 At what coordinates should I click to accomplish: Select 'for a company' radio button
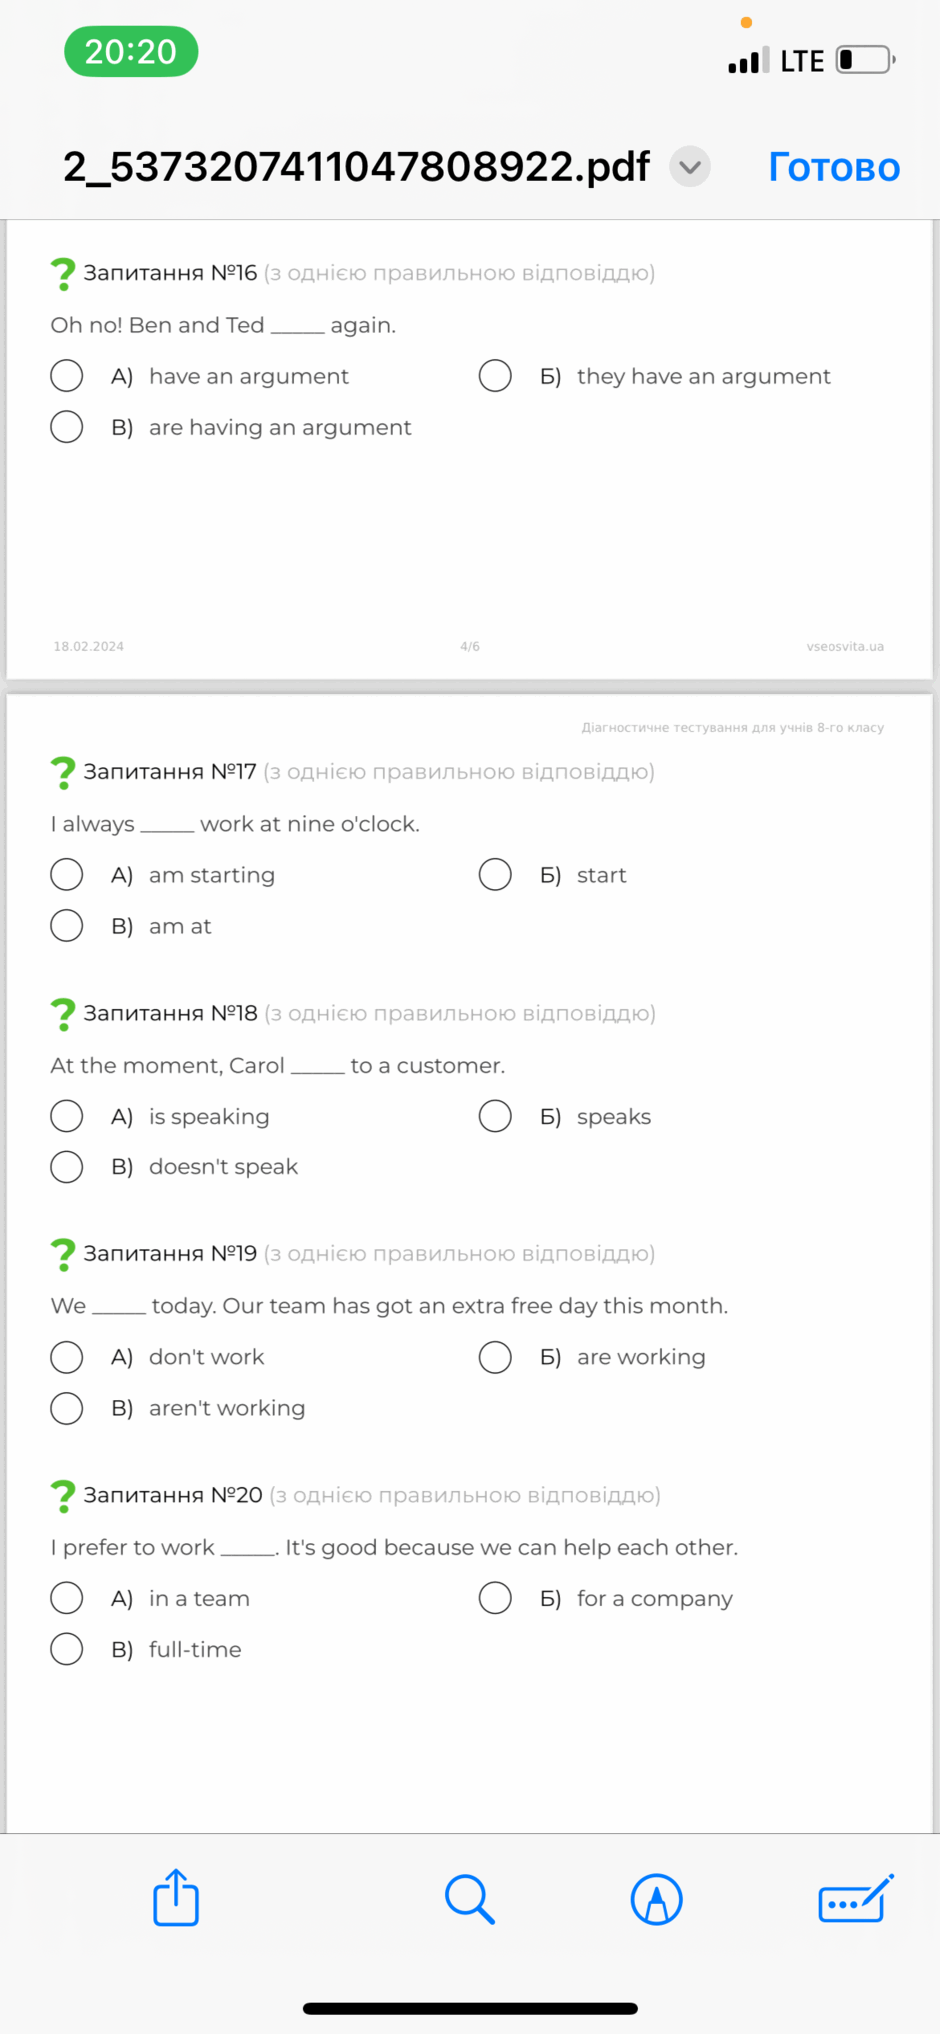tap(495, 1597)
